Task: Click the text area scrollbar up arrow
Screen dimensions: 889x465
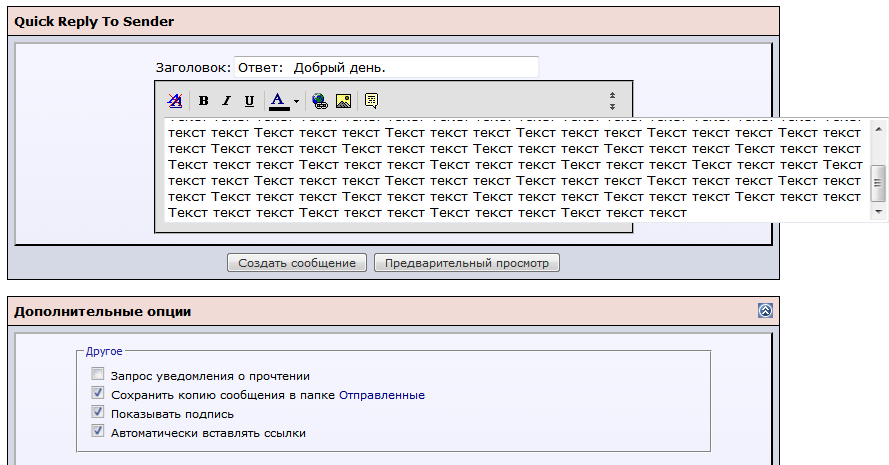Action: click(878, 129)
